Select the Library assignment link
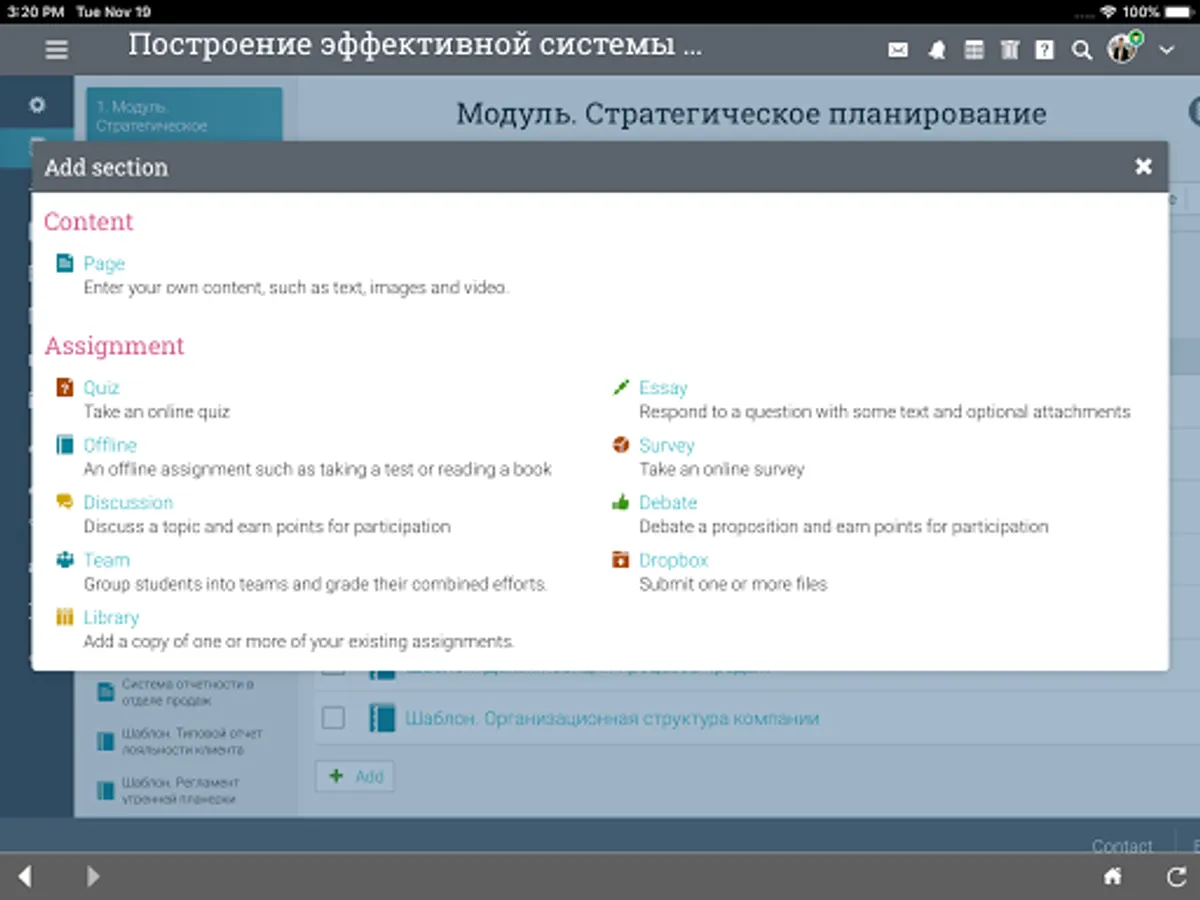The image size is (1200, 900). point(111,617)
